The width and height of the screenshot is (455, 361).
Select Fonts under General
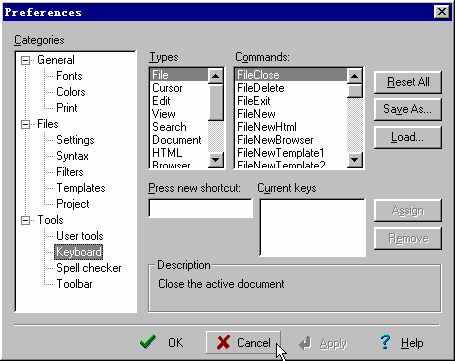coord(69,76)
